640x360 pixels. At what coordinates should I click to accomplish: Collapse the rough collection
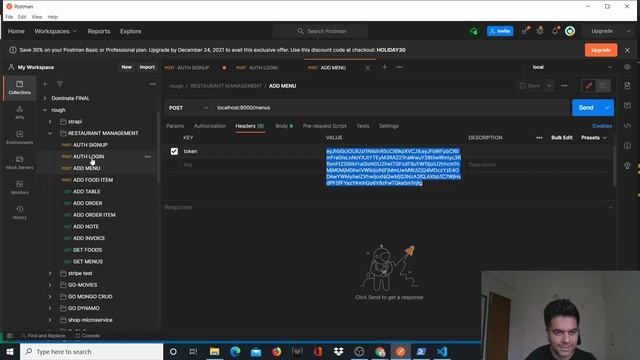[x=45, y=110]
